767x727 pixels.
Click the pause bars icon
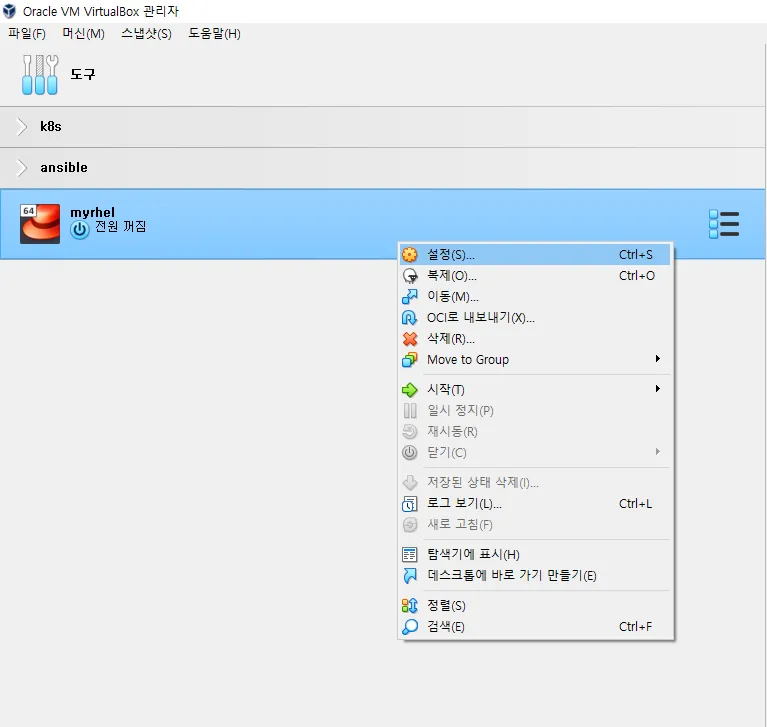[x=409, y=410]
